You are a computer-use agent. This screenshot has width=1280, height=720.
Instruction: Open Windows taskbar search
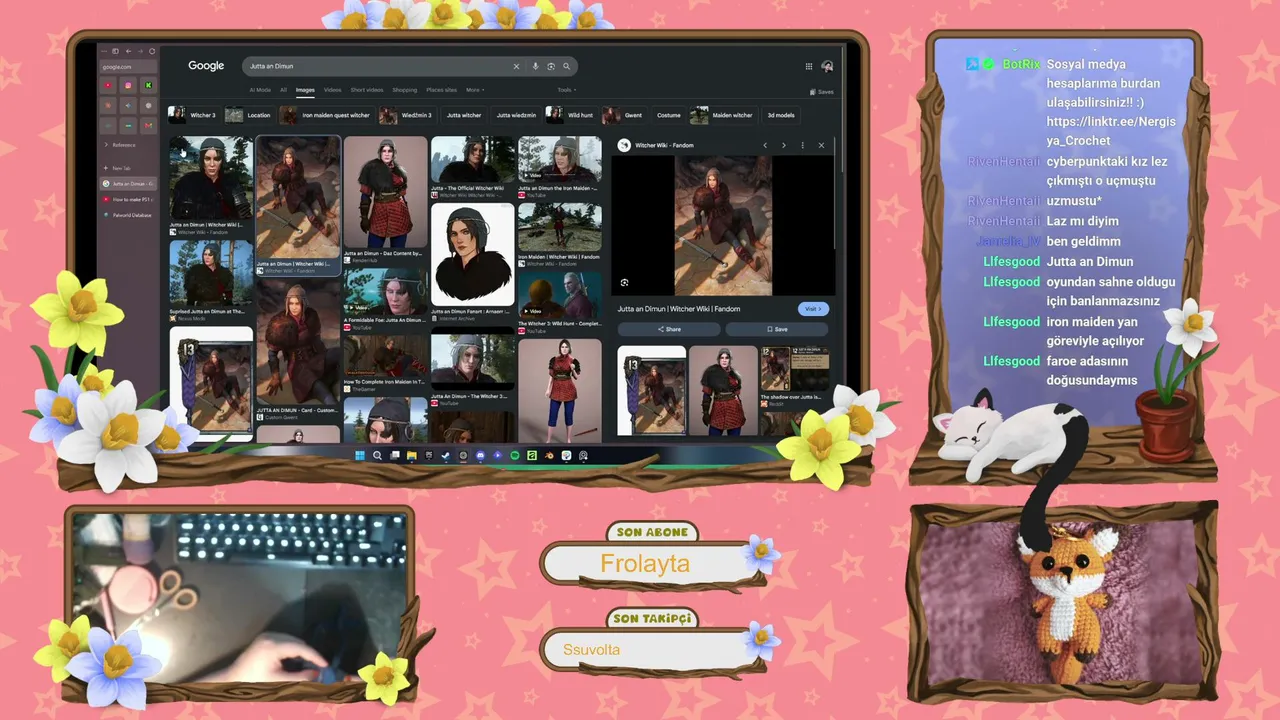[x=377, y=456]
